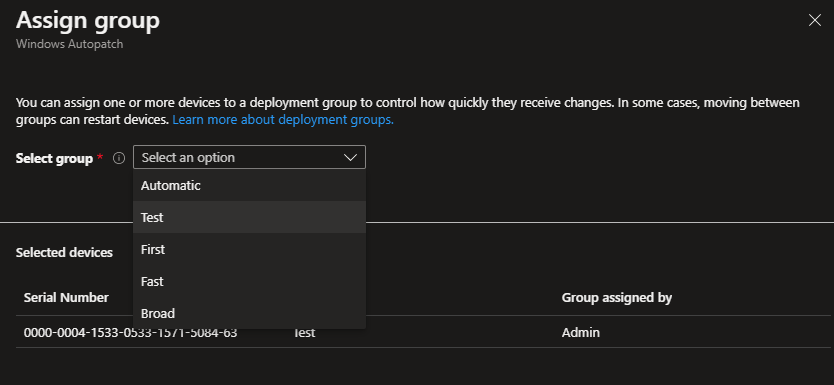
Task: Open 'Learn more about deployment groups' link
Action: click(x=283, y=120)
